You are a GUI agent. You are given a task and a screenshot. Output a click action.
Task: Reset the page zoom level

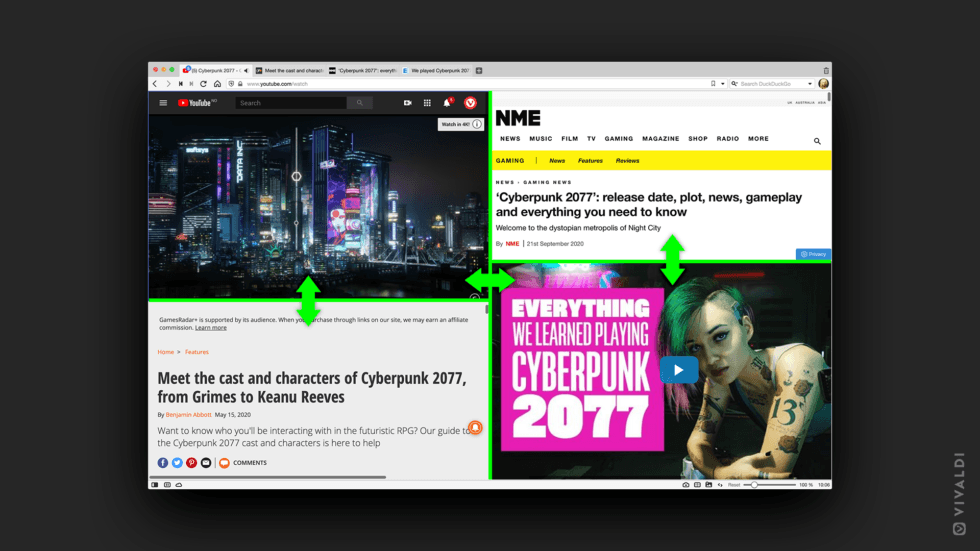(x=734, y=485)
